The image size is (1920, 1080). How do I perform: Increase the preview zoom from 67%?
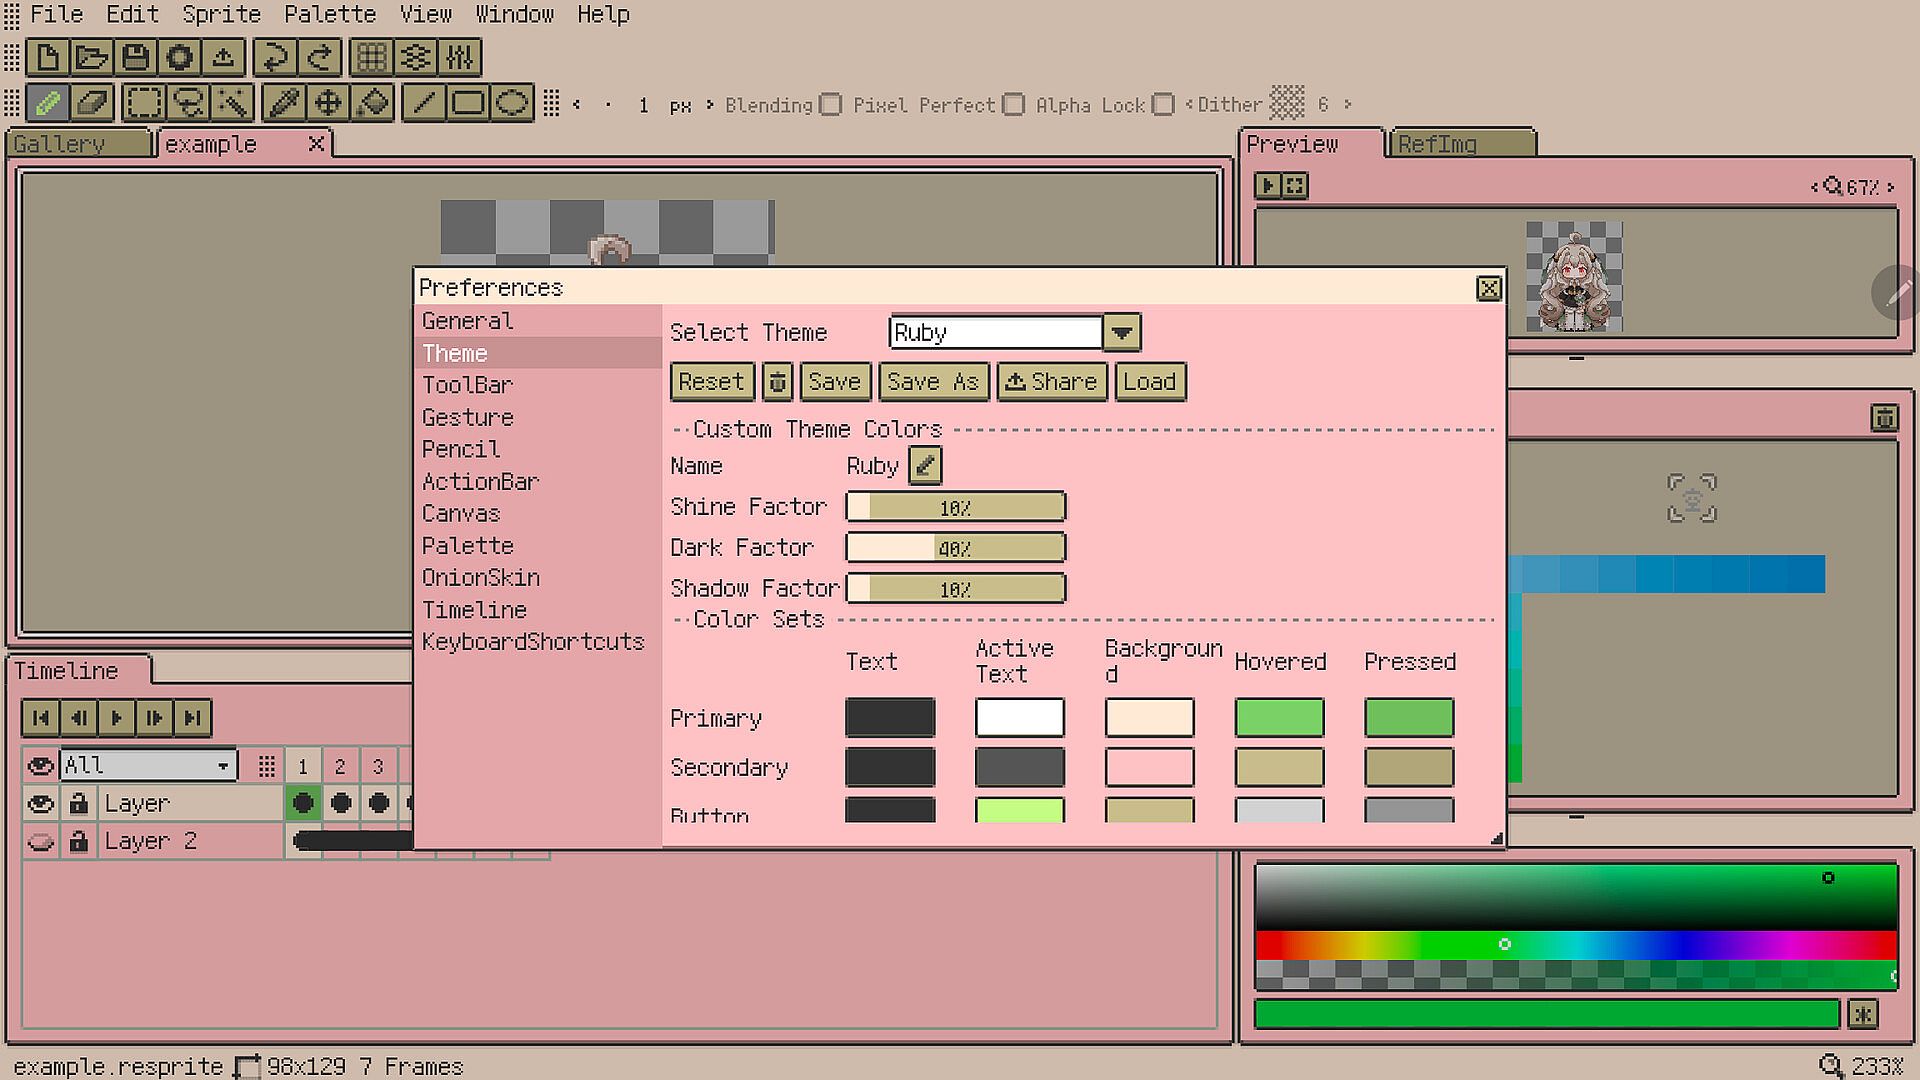1891,187
